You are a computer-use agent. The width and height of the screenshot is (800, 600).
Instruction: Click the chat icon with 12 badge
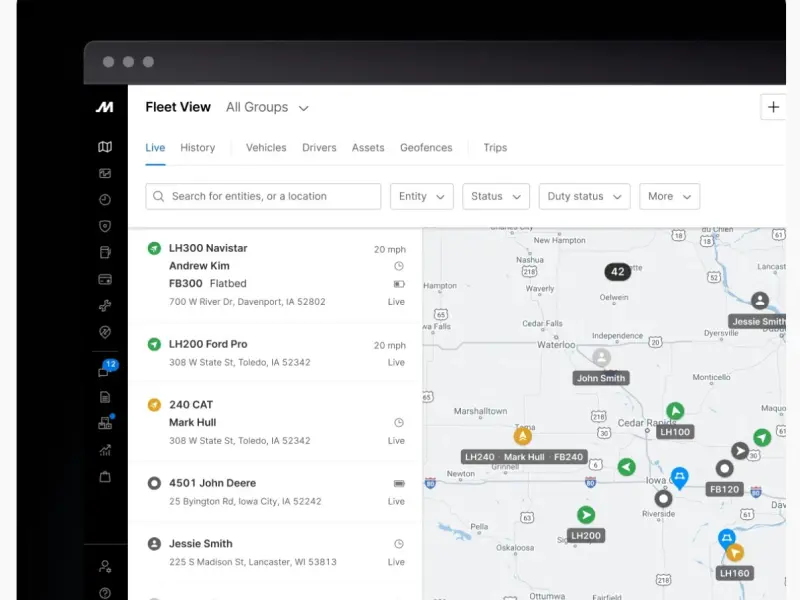105,371
